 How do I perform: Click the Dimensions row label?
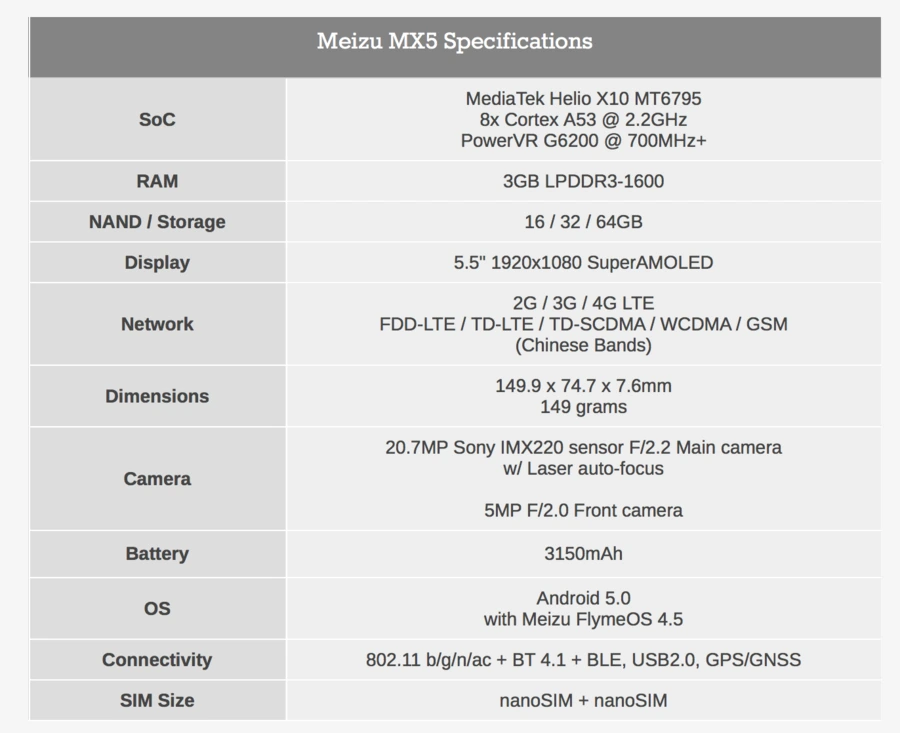(x=157, y=396)
